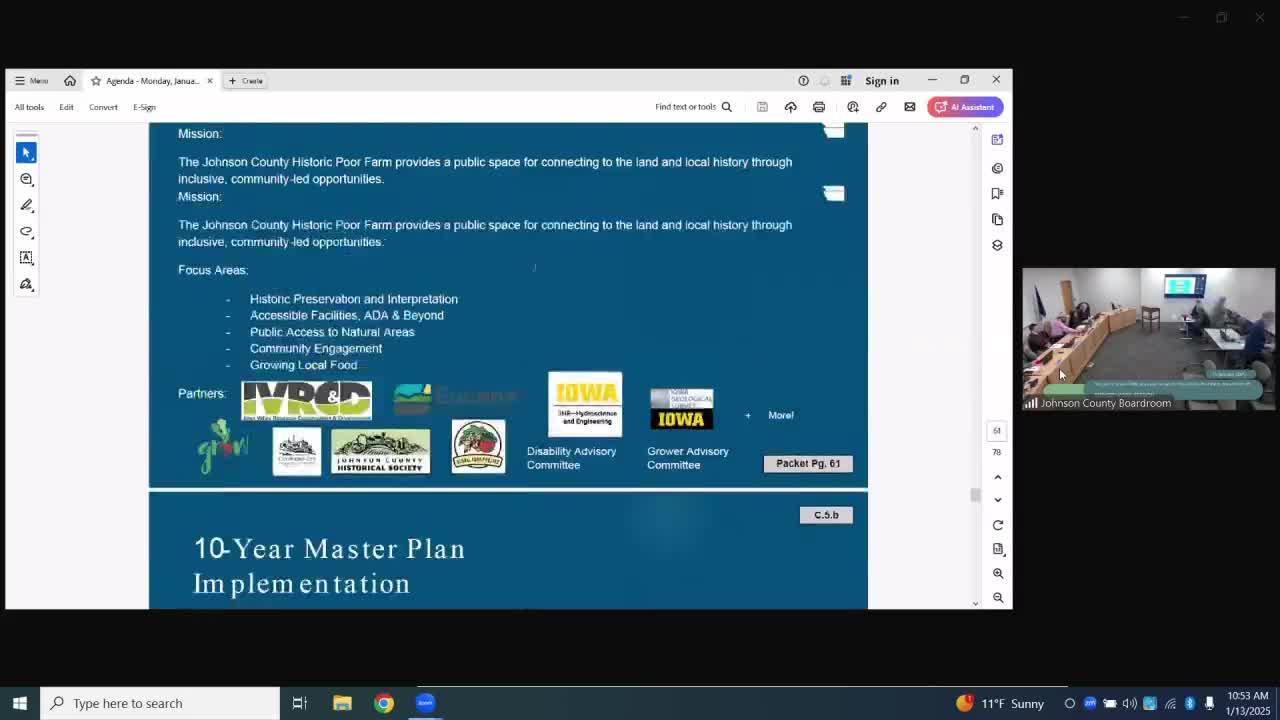
Task: Launch the AI Assistant button
Action: click(965, 107)
